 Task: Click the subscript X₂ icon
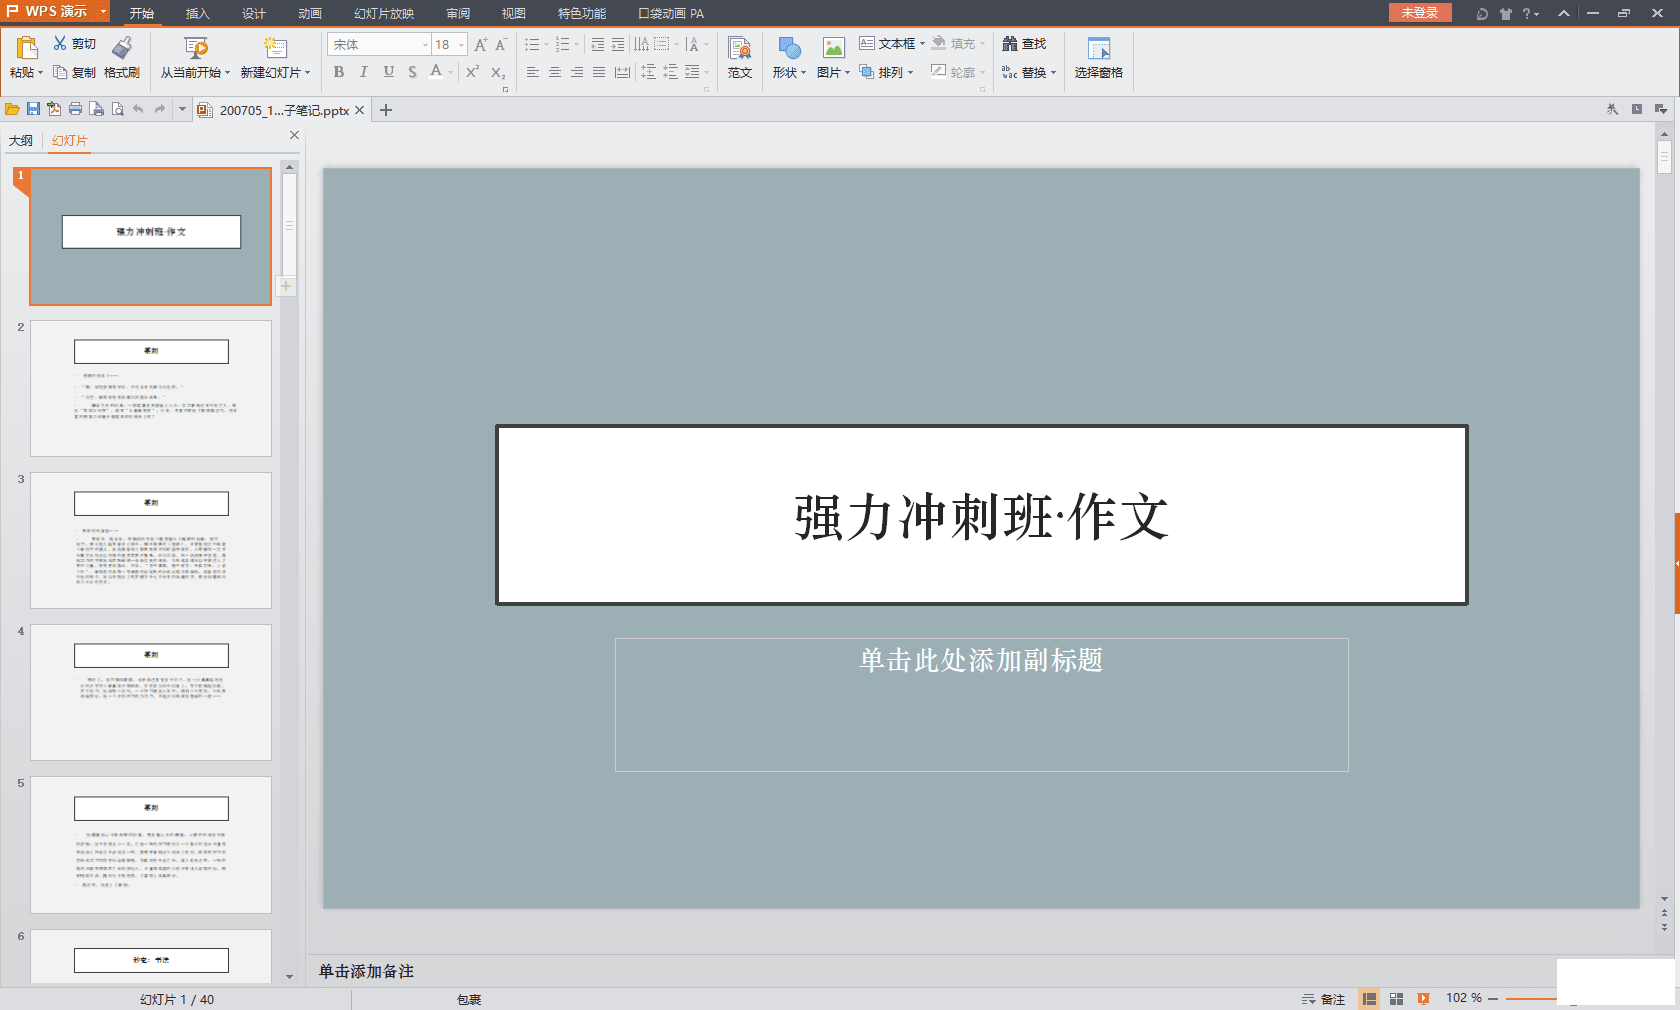(x=497, y=72)
